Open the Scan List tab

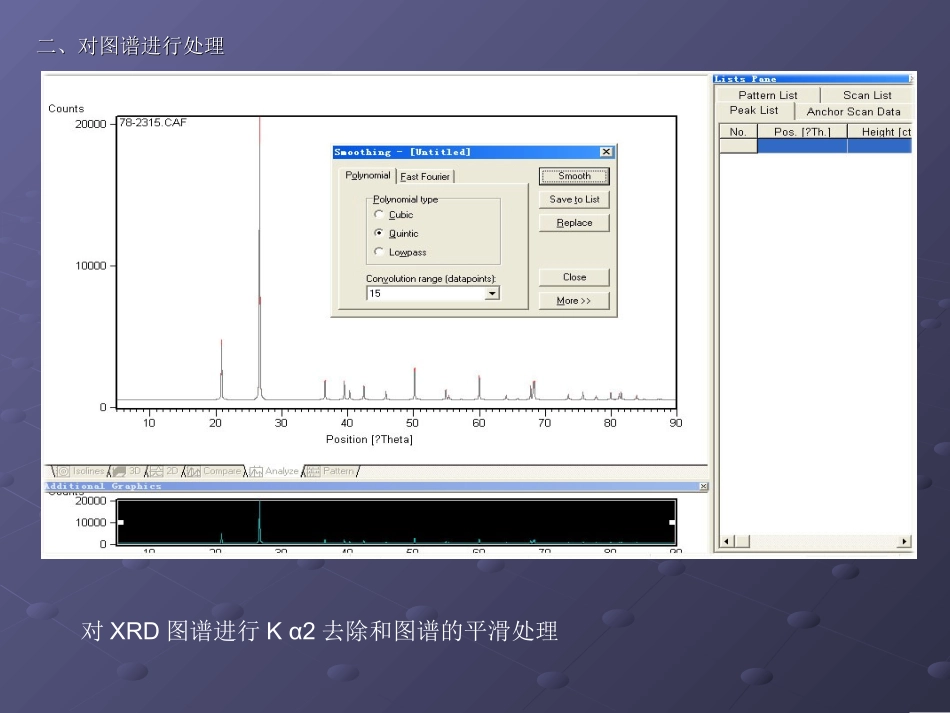click(x=867, y=95)
